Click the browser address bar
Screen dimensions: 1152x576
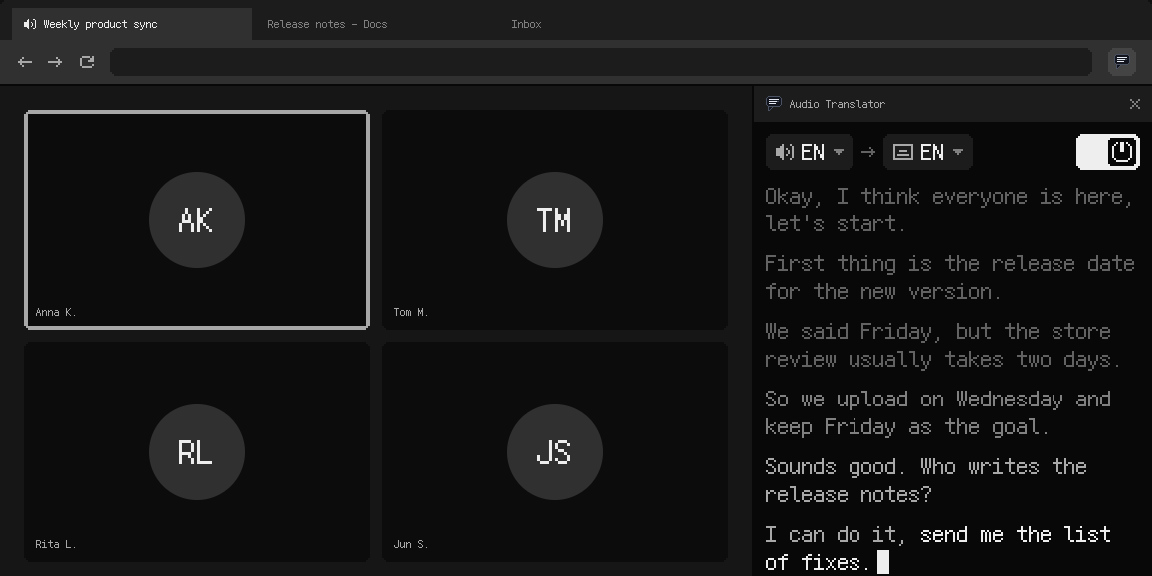point(601,62)
